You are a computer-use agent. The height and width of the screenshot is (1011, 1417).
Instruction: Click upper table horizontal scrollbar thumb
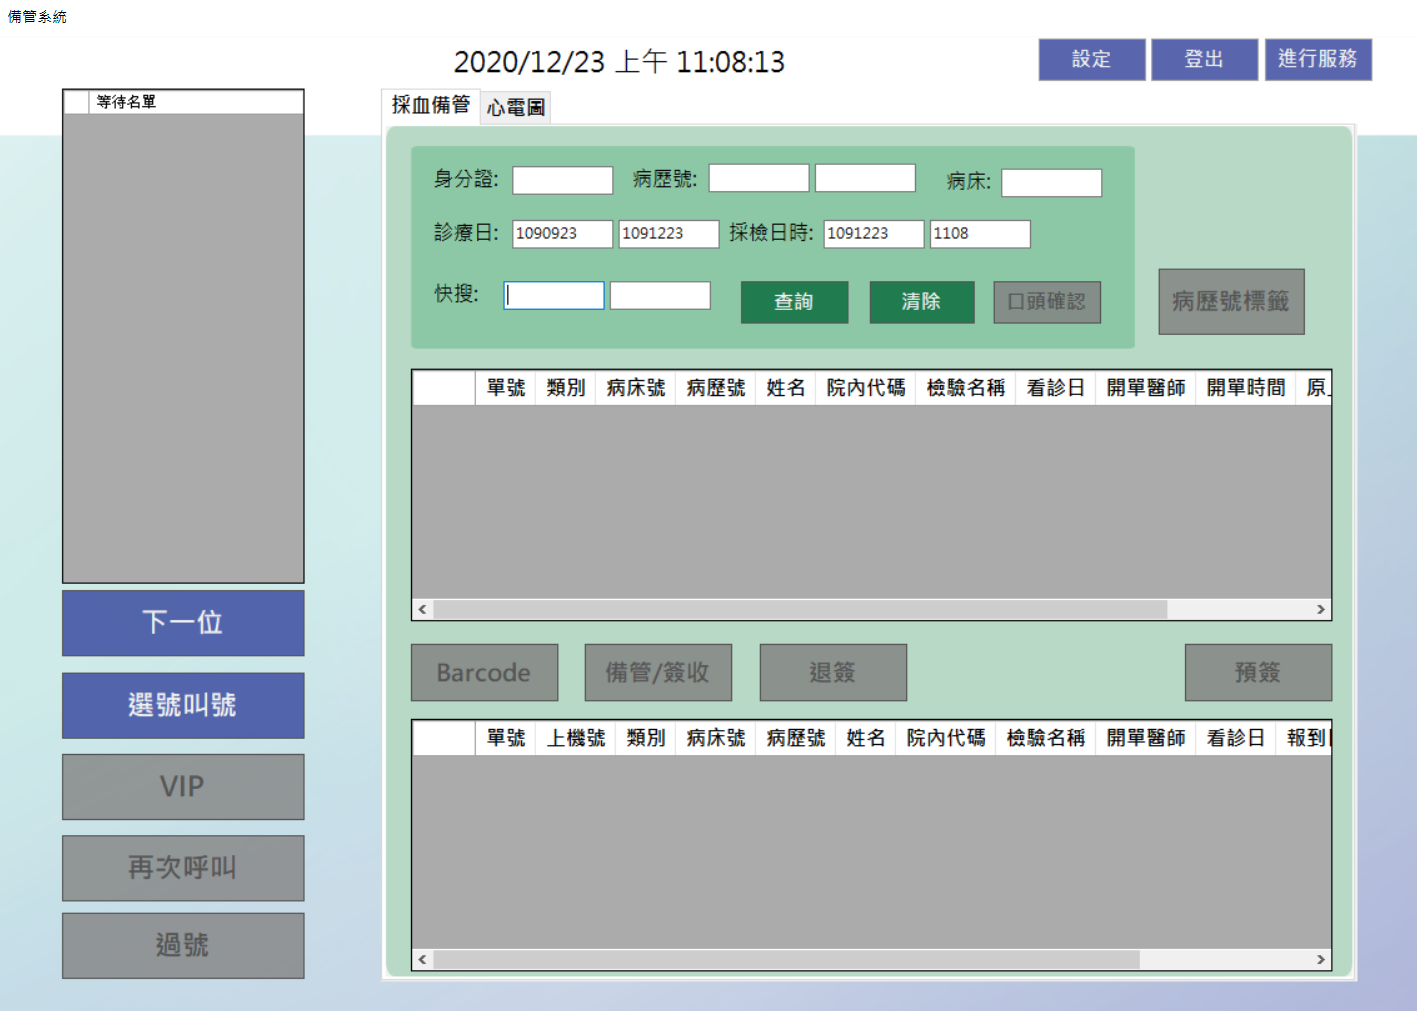[800, 609]
